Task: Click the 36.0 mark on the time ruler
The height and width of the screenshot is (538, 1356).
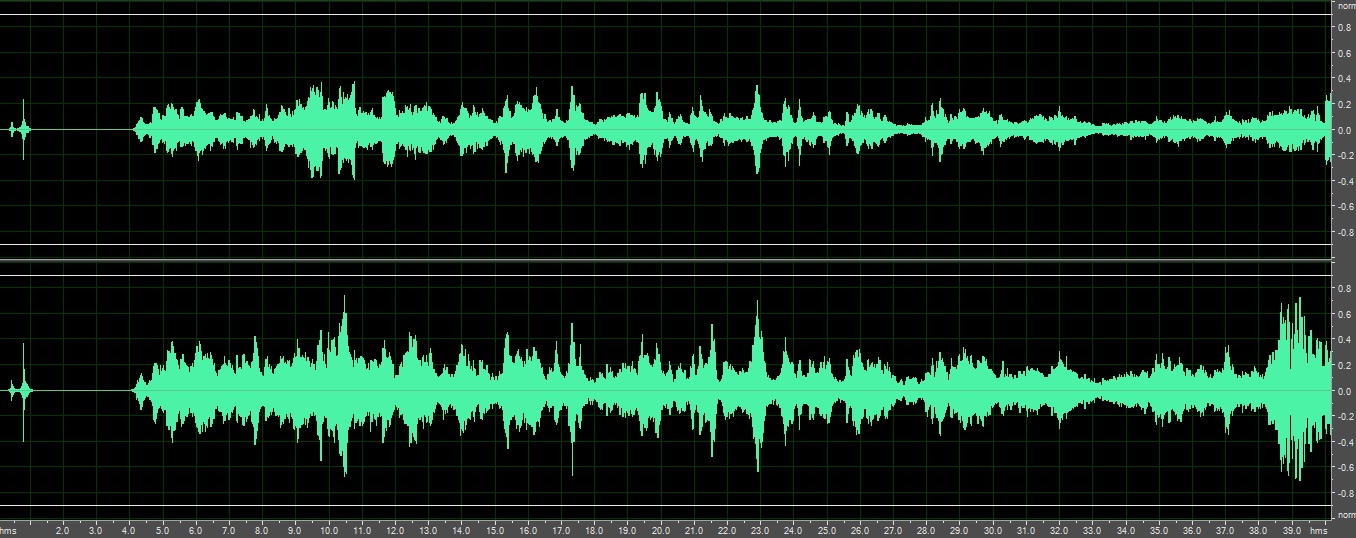Action: [x=1192, y=531]
